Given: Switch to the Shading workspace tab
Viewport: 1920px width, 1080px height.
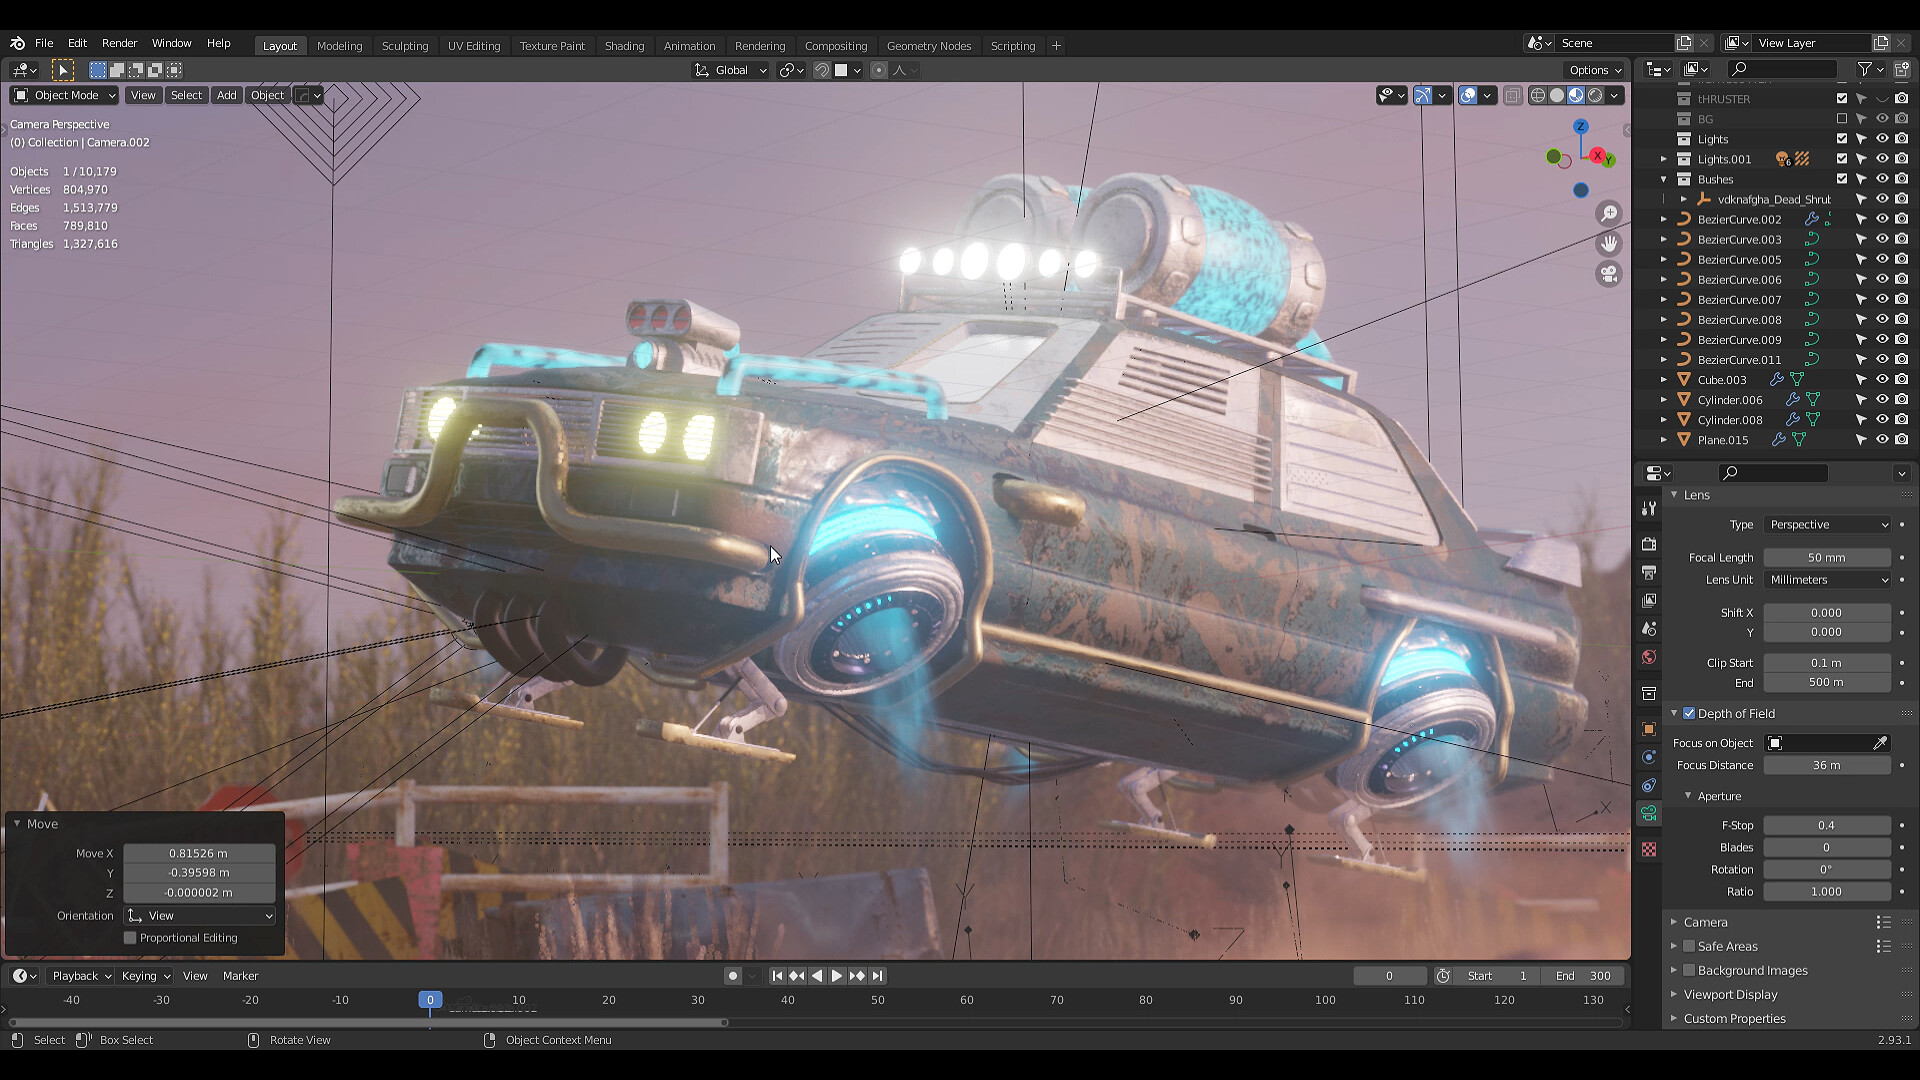Looking at the screenshot, I should [624, 46].
